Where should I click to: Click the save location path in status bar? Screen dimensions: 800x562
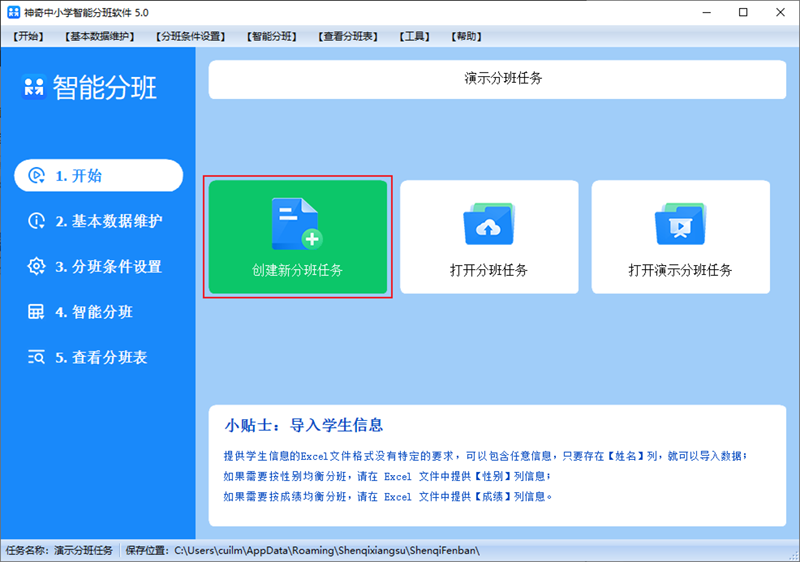[327, 550]
